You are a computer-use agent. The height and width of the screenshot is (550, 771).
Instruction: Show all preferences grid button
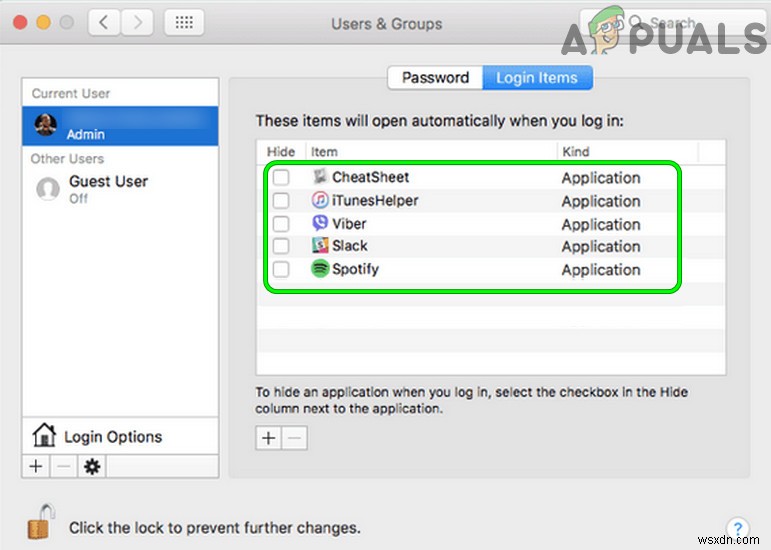tap(184, 23)
